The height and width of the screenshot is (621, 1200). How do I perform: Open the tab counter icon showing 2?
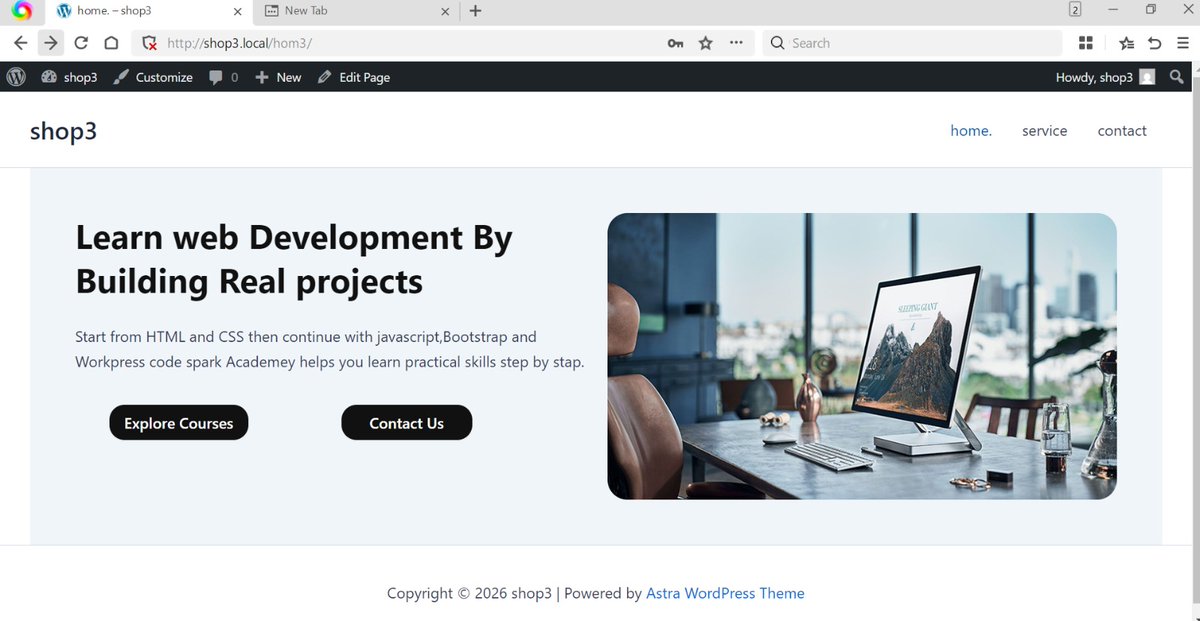pos(1075,10)
